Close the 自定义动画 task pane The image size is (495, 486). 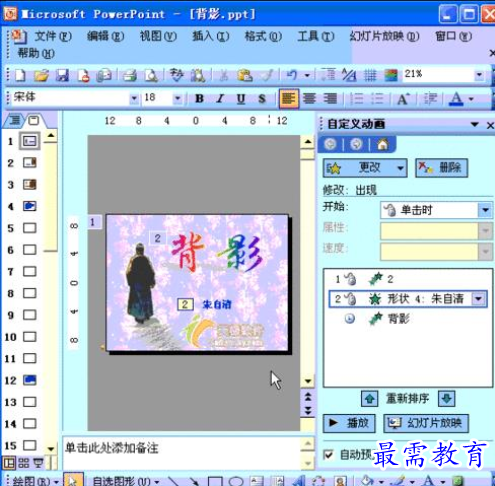point(490,125)
